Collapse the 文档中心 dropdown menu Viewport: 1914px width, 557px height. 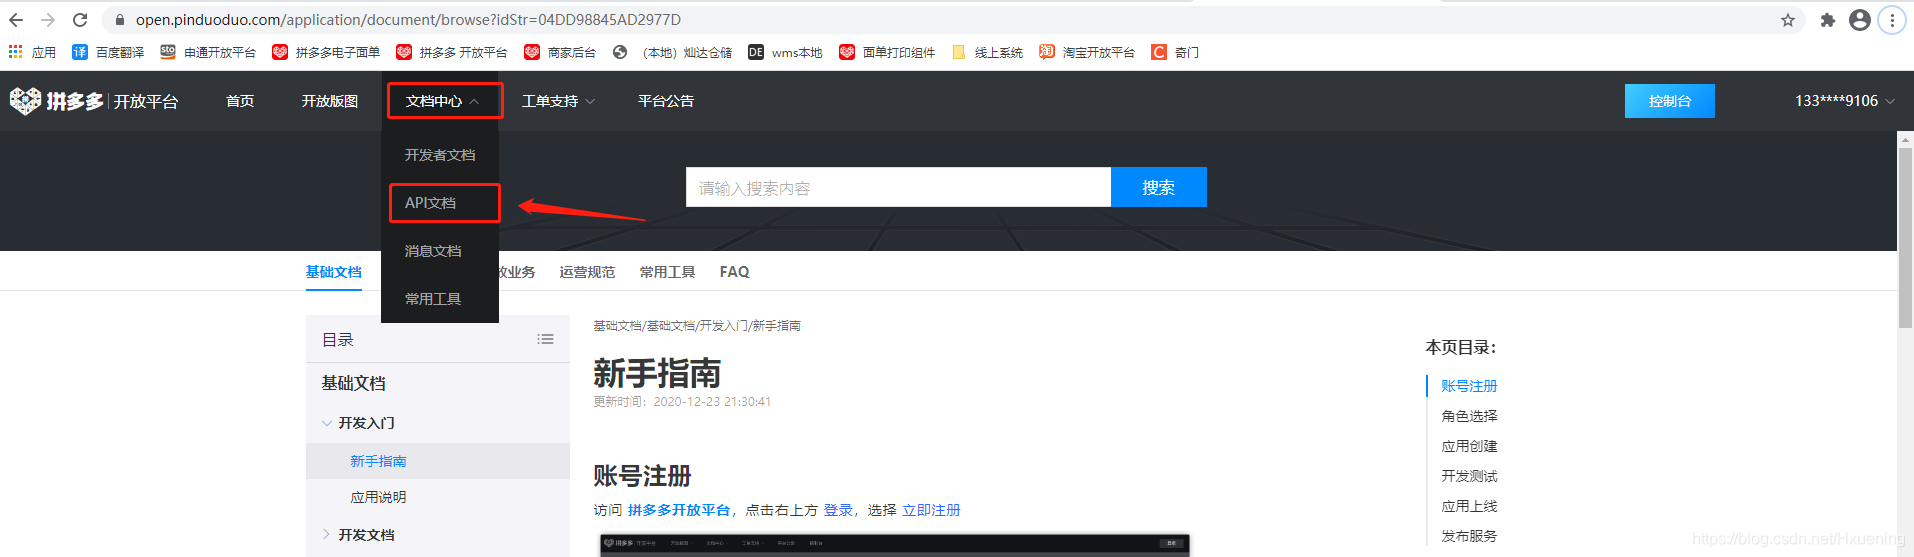pos(444,101)
